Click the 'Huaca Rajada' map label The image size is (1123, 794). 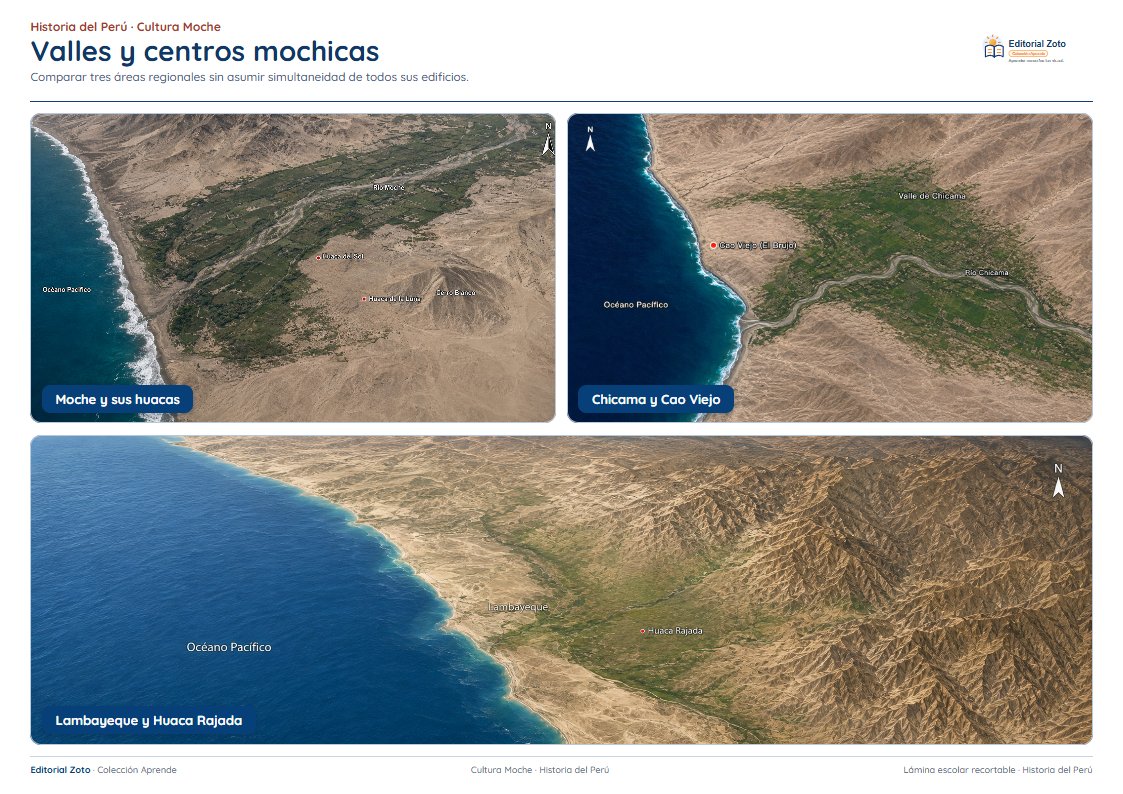point(675,631)
